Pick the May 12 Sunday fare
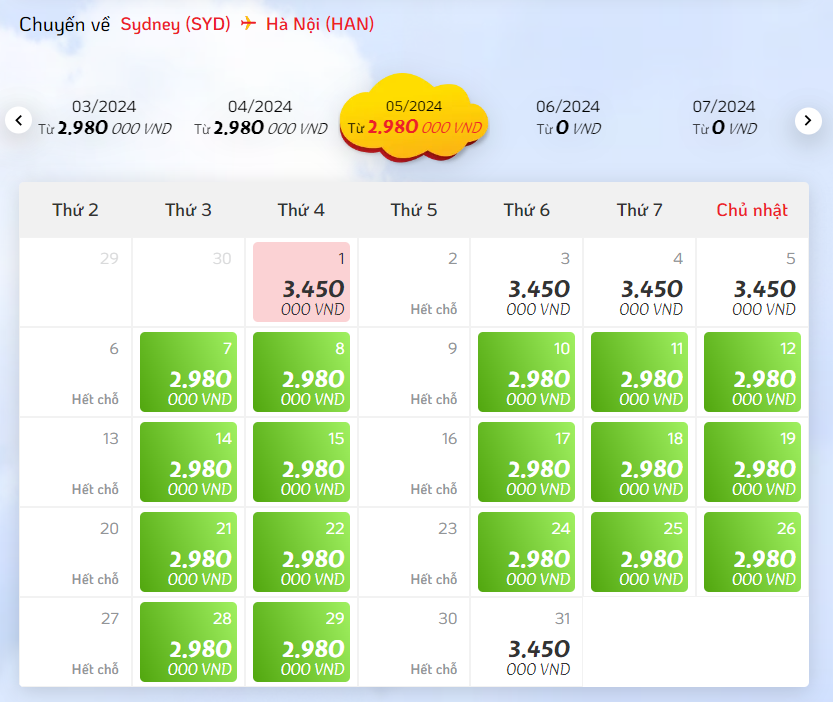833x702 pixels. click(x=752, y=372)
